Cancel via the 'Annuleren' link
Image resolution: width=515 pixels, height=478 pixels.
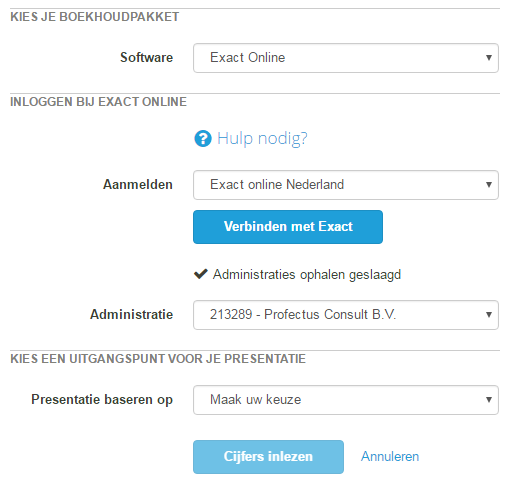(390, 456)
